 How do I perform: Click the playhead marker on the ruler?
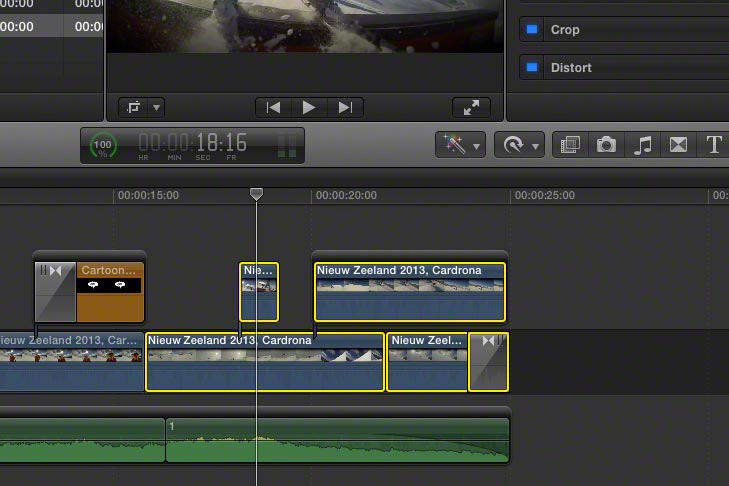click(256, 194)
